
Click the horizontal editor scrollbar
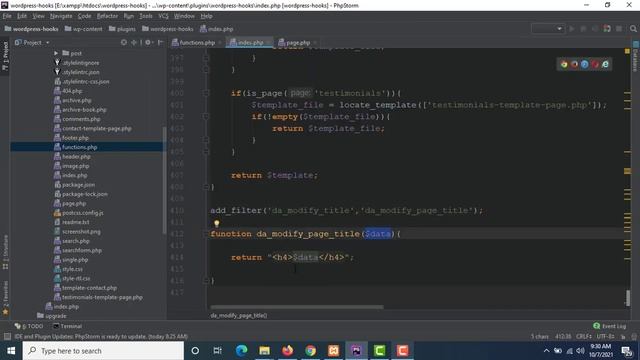coord(297,307)
